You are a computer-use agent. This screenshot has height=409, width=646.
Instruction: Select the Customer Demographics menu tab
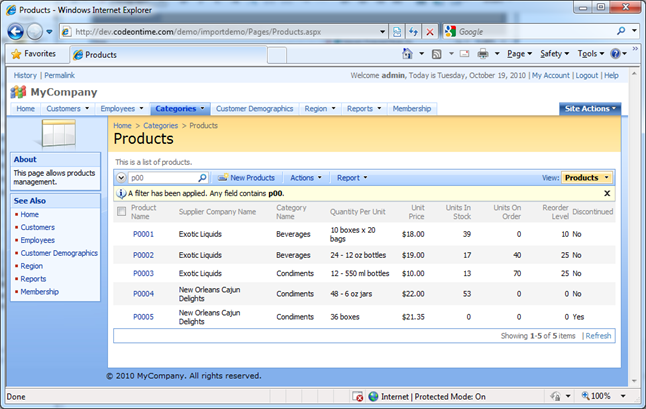[255, 108]
